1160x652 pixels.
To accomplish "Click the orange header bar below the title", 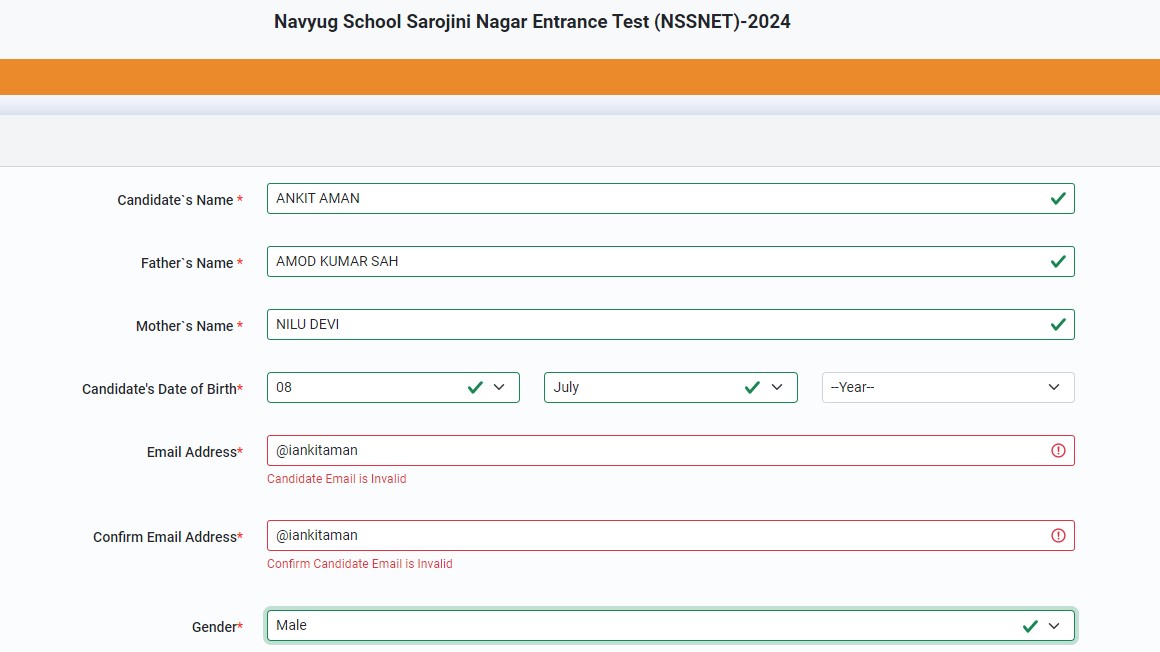I will pyautogui.click(x=580, y=76).
